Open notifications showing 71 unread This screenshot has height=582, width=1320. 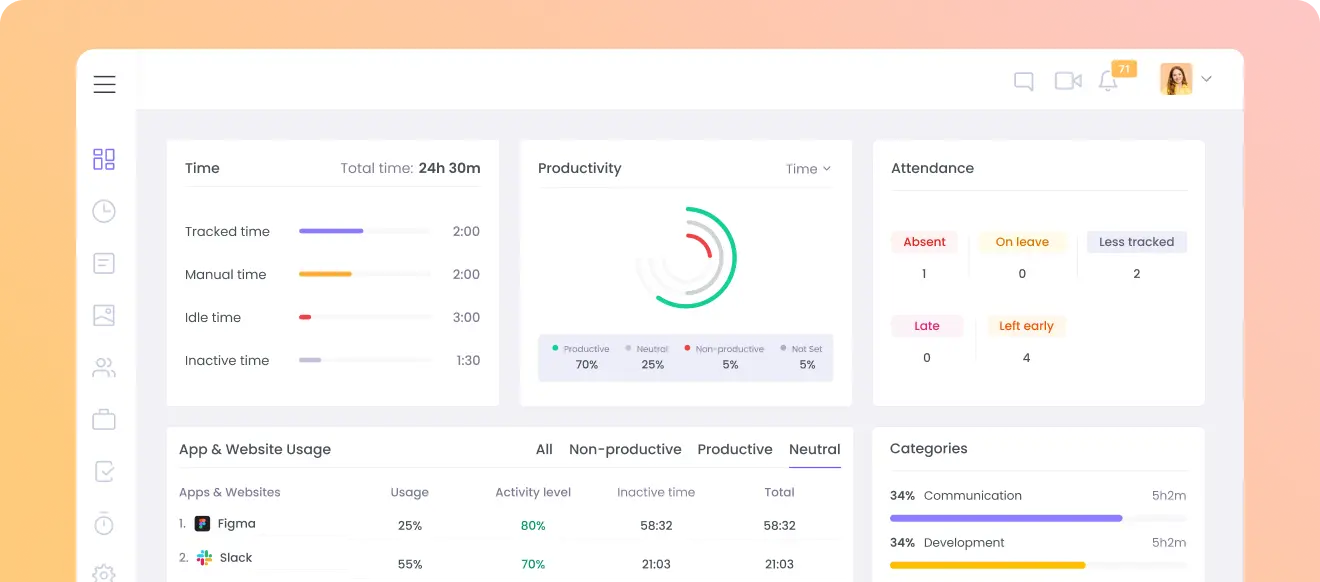pos(1108,80)
